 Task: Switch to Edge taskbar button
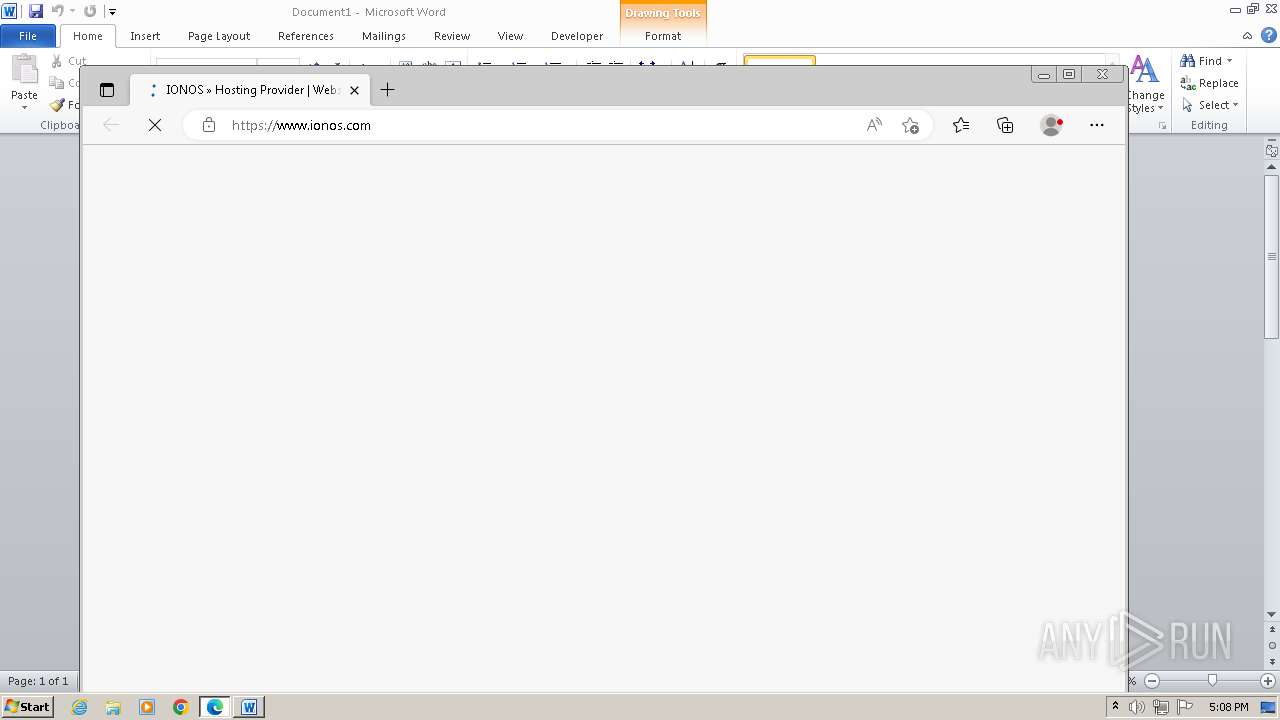tap(215, 707)
